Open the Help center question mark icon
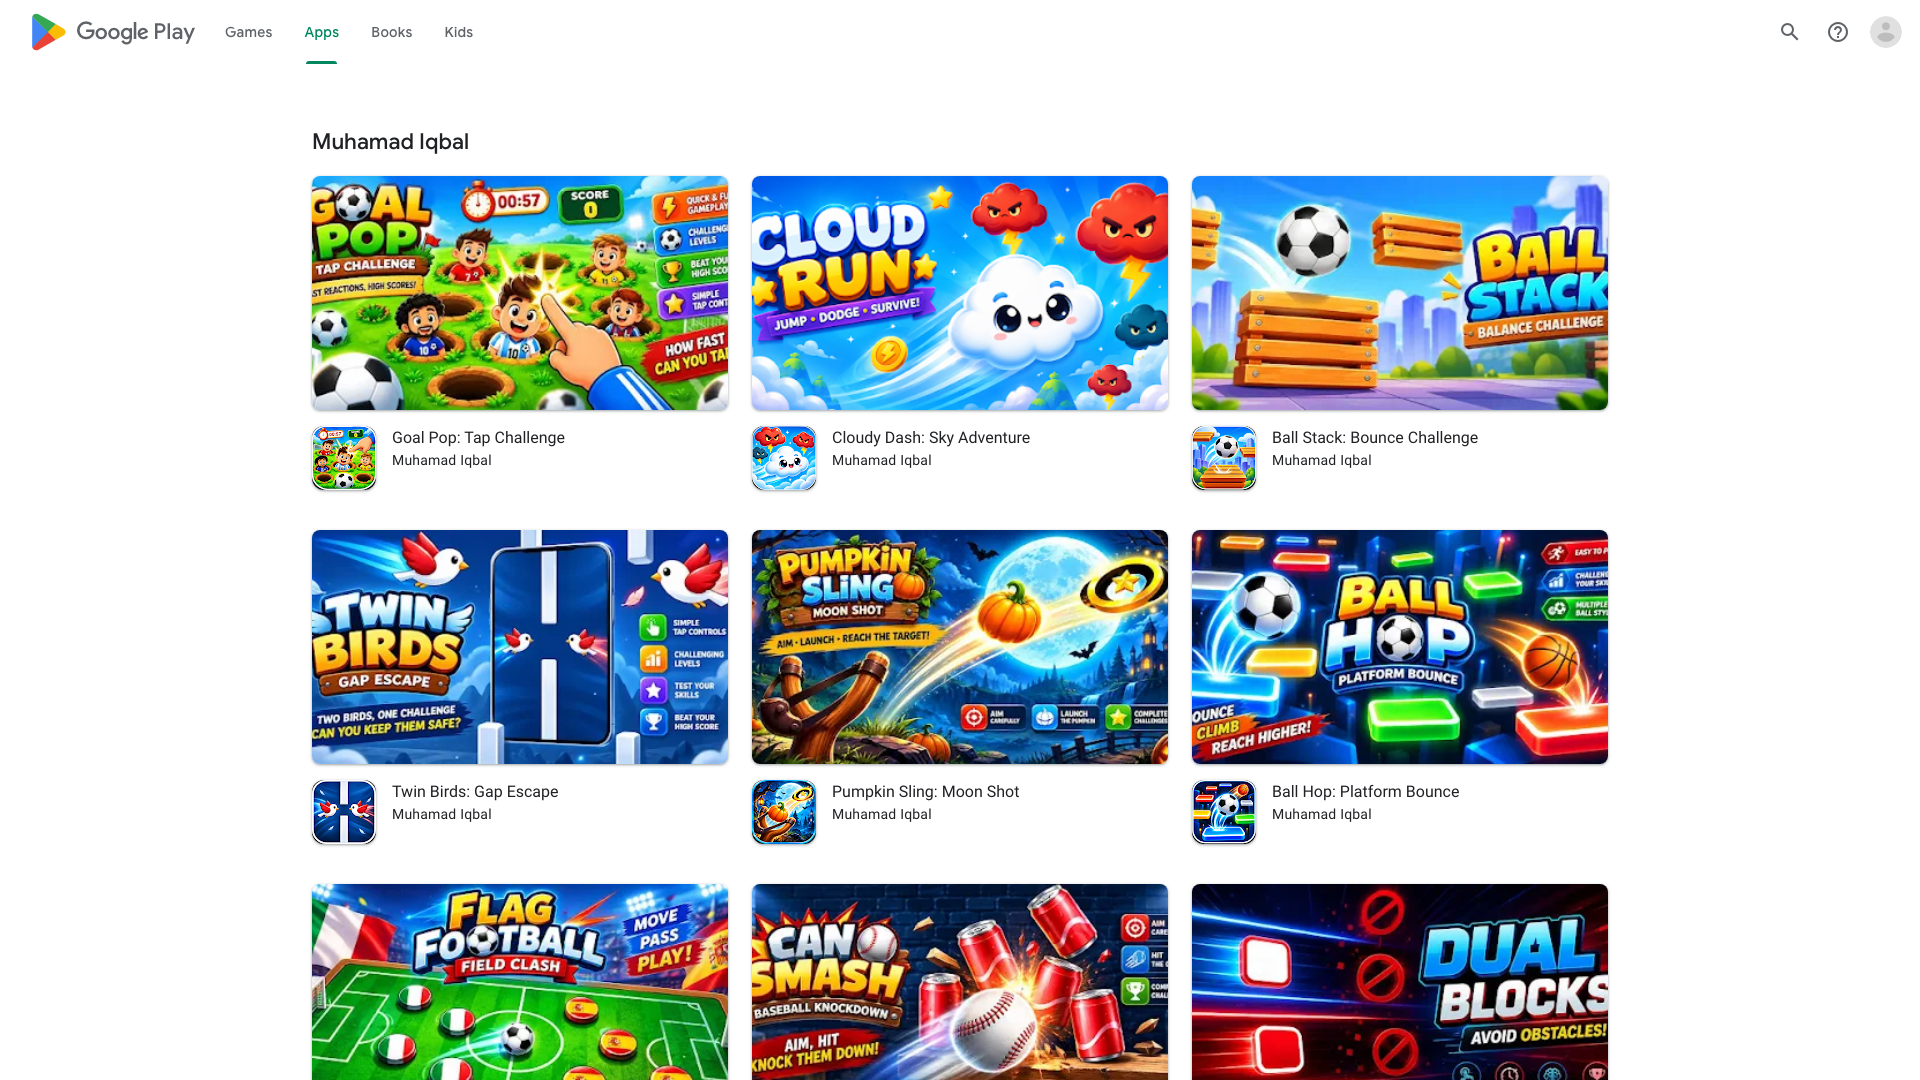Screen dimensions: 1920x1080 click(1838, 32)
